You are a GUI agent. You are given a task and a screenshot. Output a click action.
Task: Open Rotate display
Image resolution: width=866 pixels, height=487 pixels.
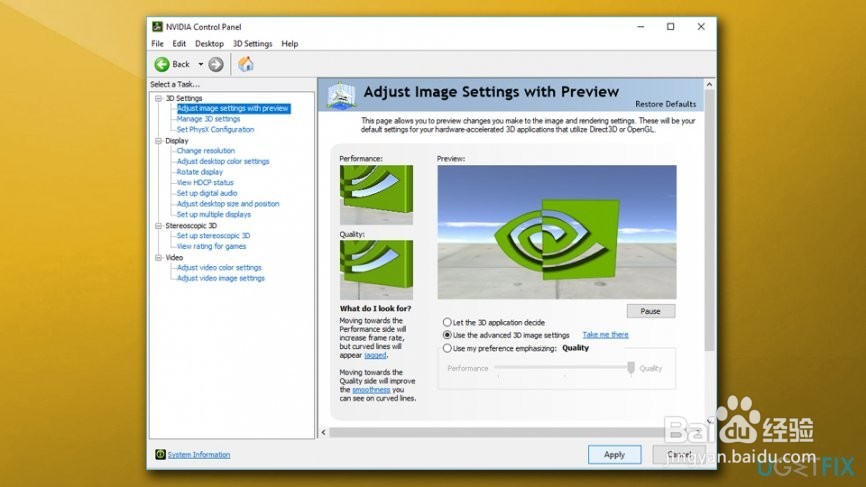tap(199, 172)
